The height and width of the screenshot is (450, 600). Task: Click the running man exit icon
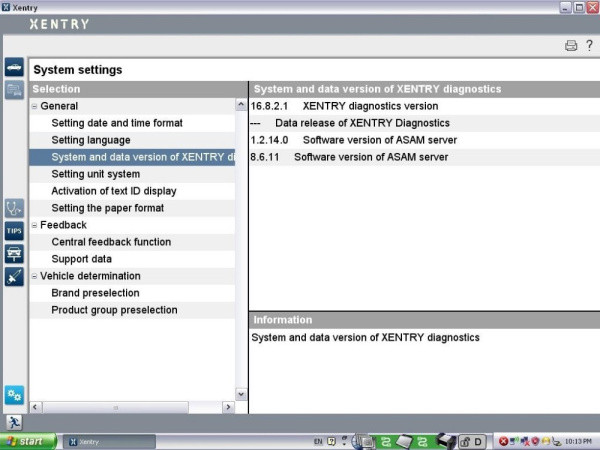tap(14, 422)
